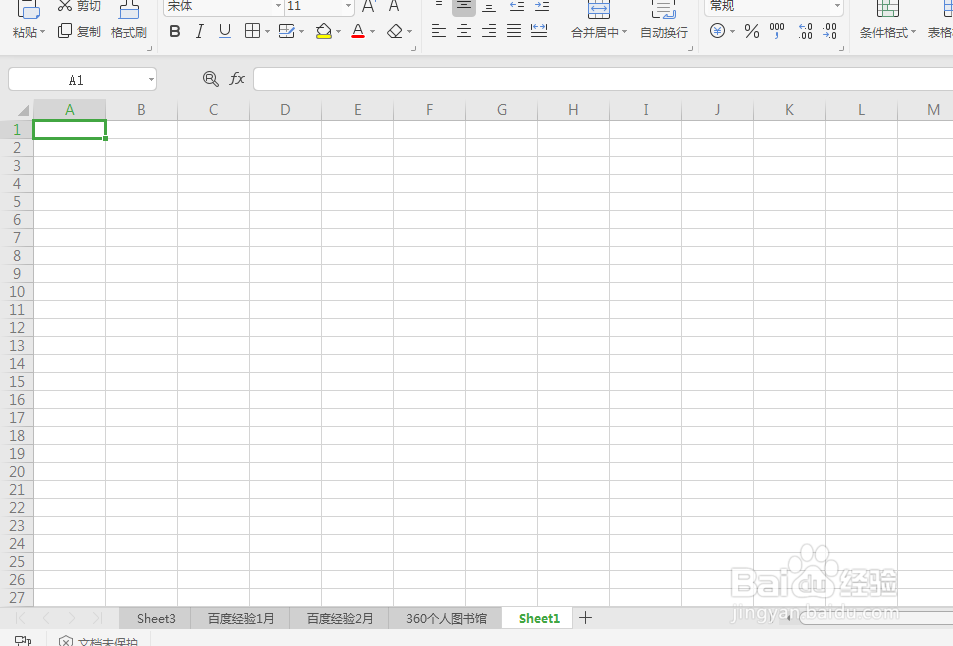The height and width of the screenshot is (646, 953).
Task: Click the Select All corner triangle
Action: (x=23, y=110)
